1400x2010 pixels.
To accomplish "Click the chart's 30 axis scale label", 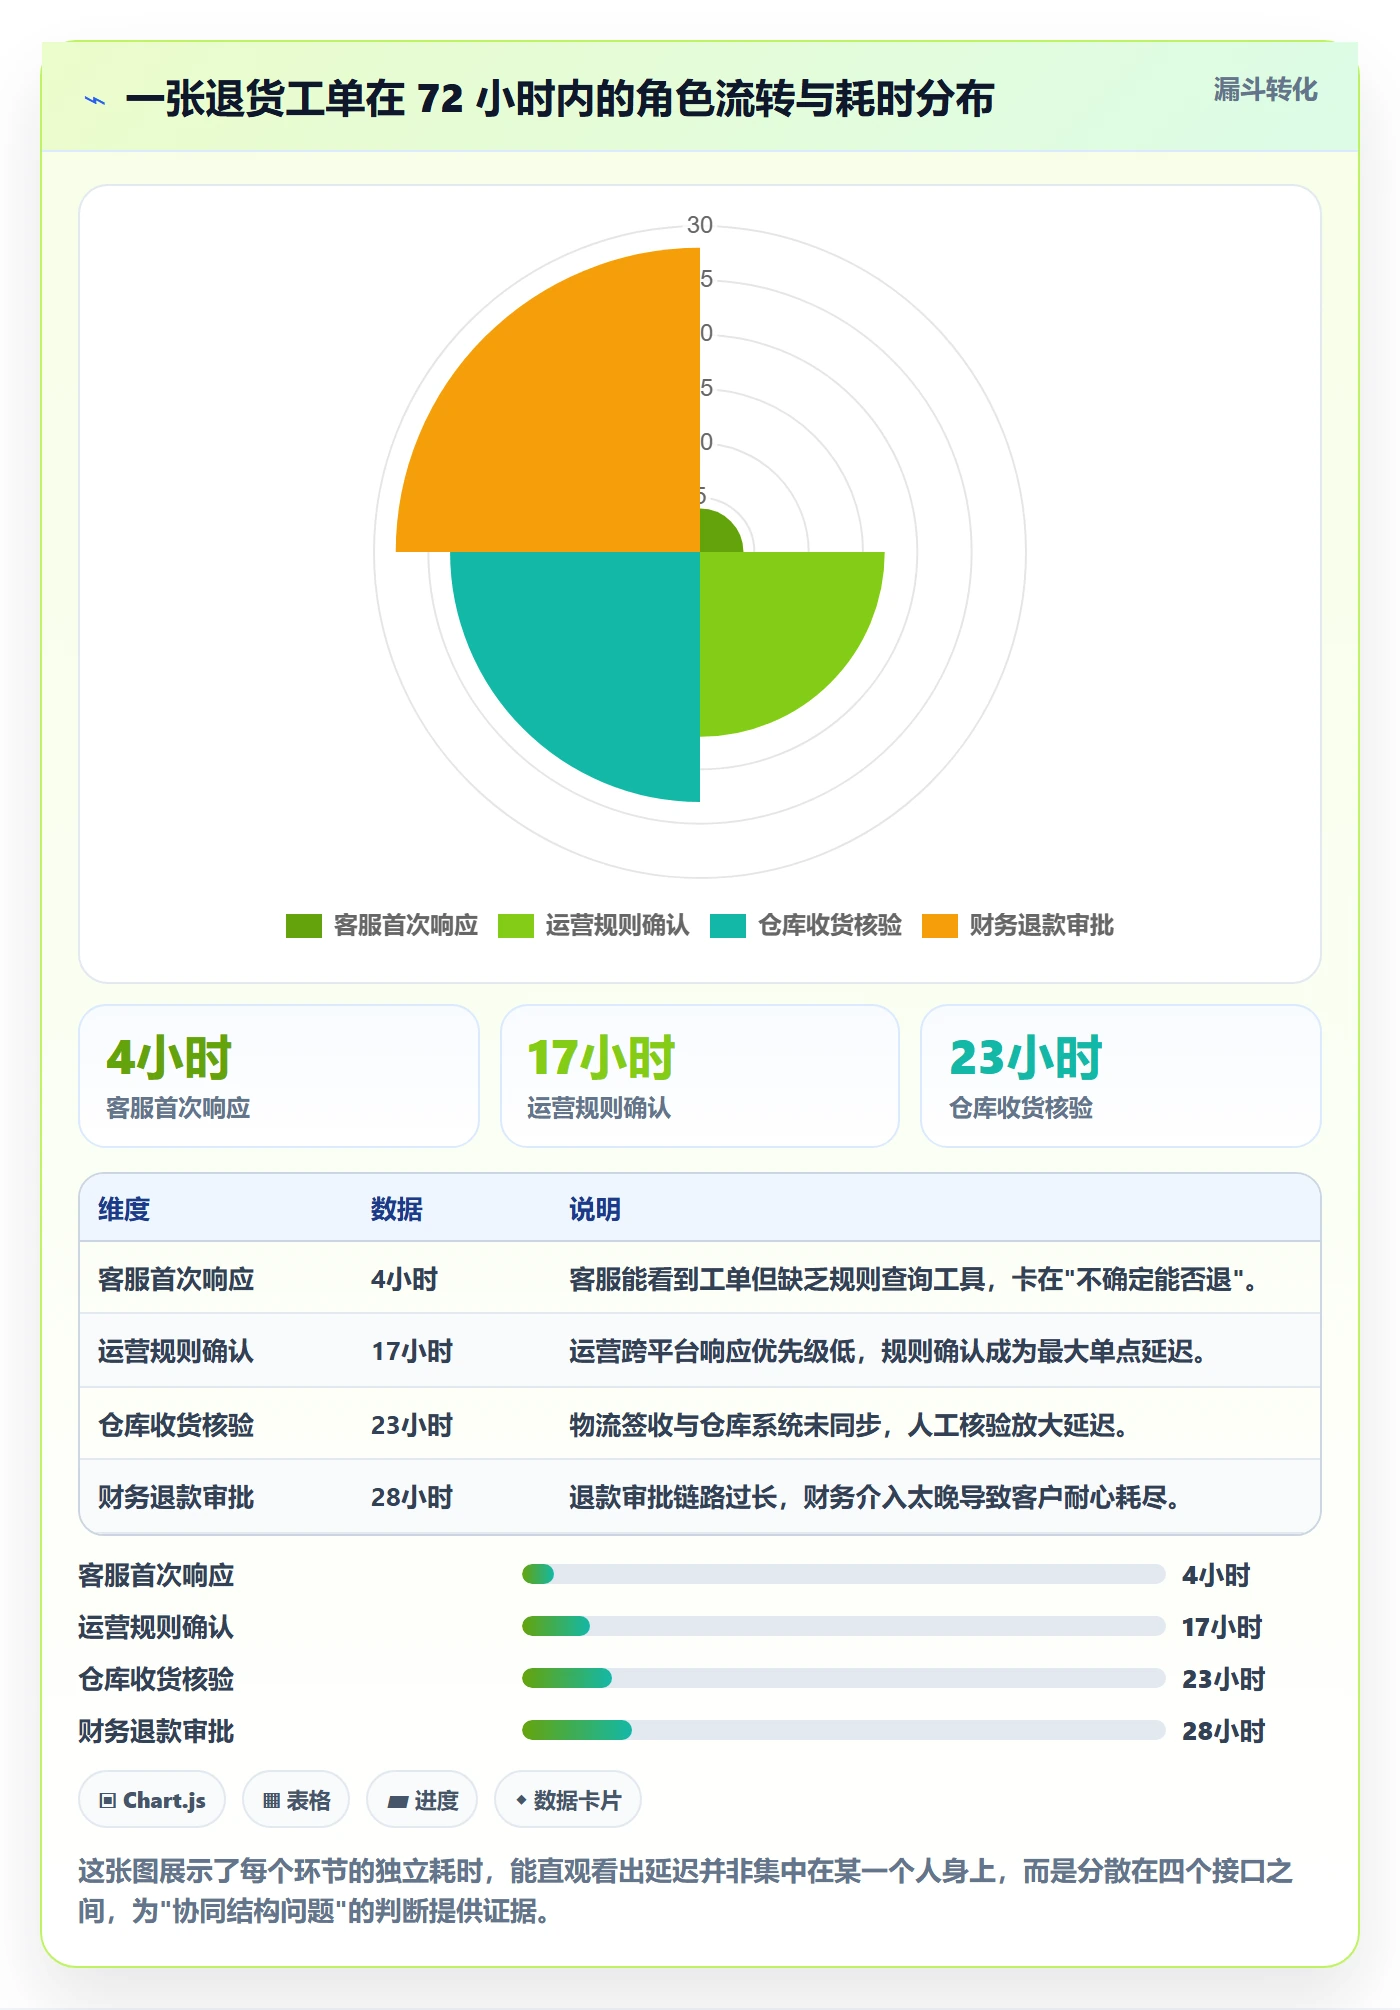I will pyautogui.click(x=700, y=225).
